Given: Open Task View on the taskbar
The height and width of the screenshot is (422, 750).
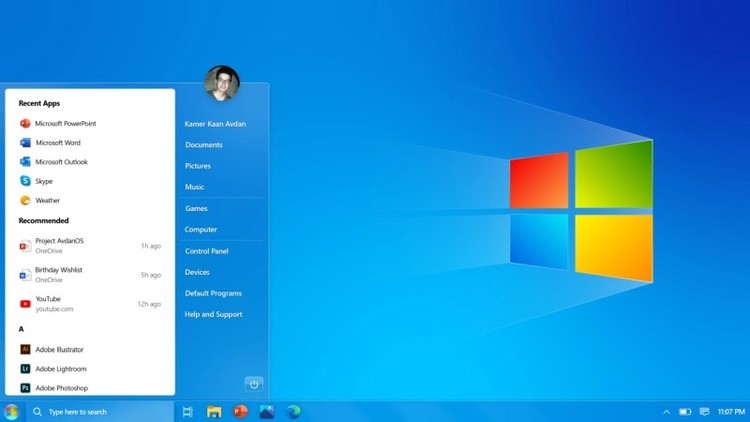Looking at the screenshot, I should [188, 411].
